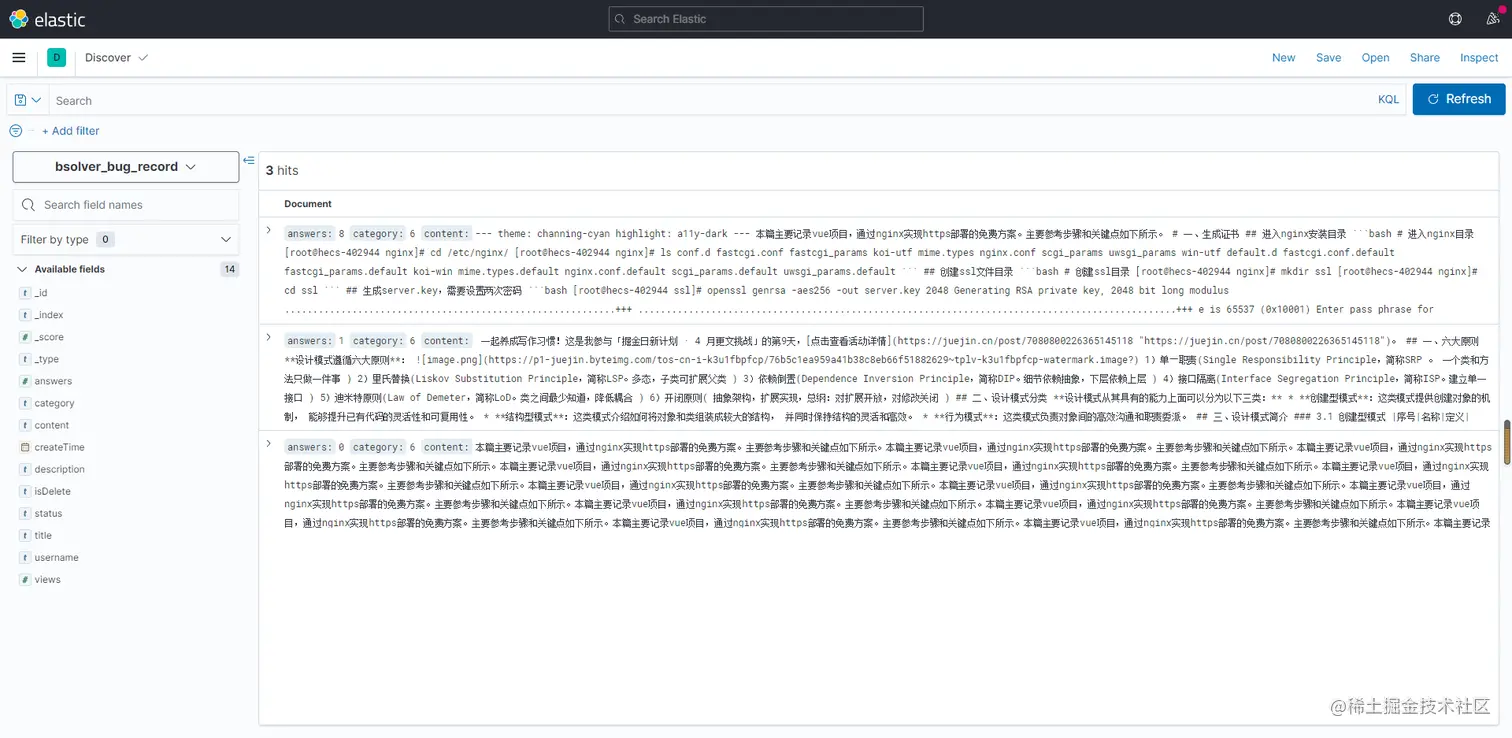Select the _type field in the sidebar
The width and height of the screenshot is (1512, 738).
click(47, 359)
